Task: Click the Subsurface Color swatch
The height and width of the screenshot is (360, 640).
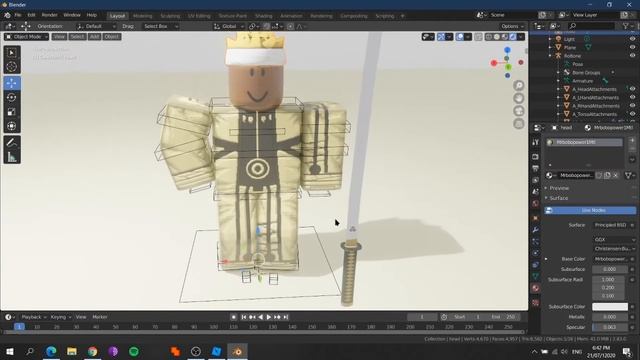Action: (610, 307)
